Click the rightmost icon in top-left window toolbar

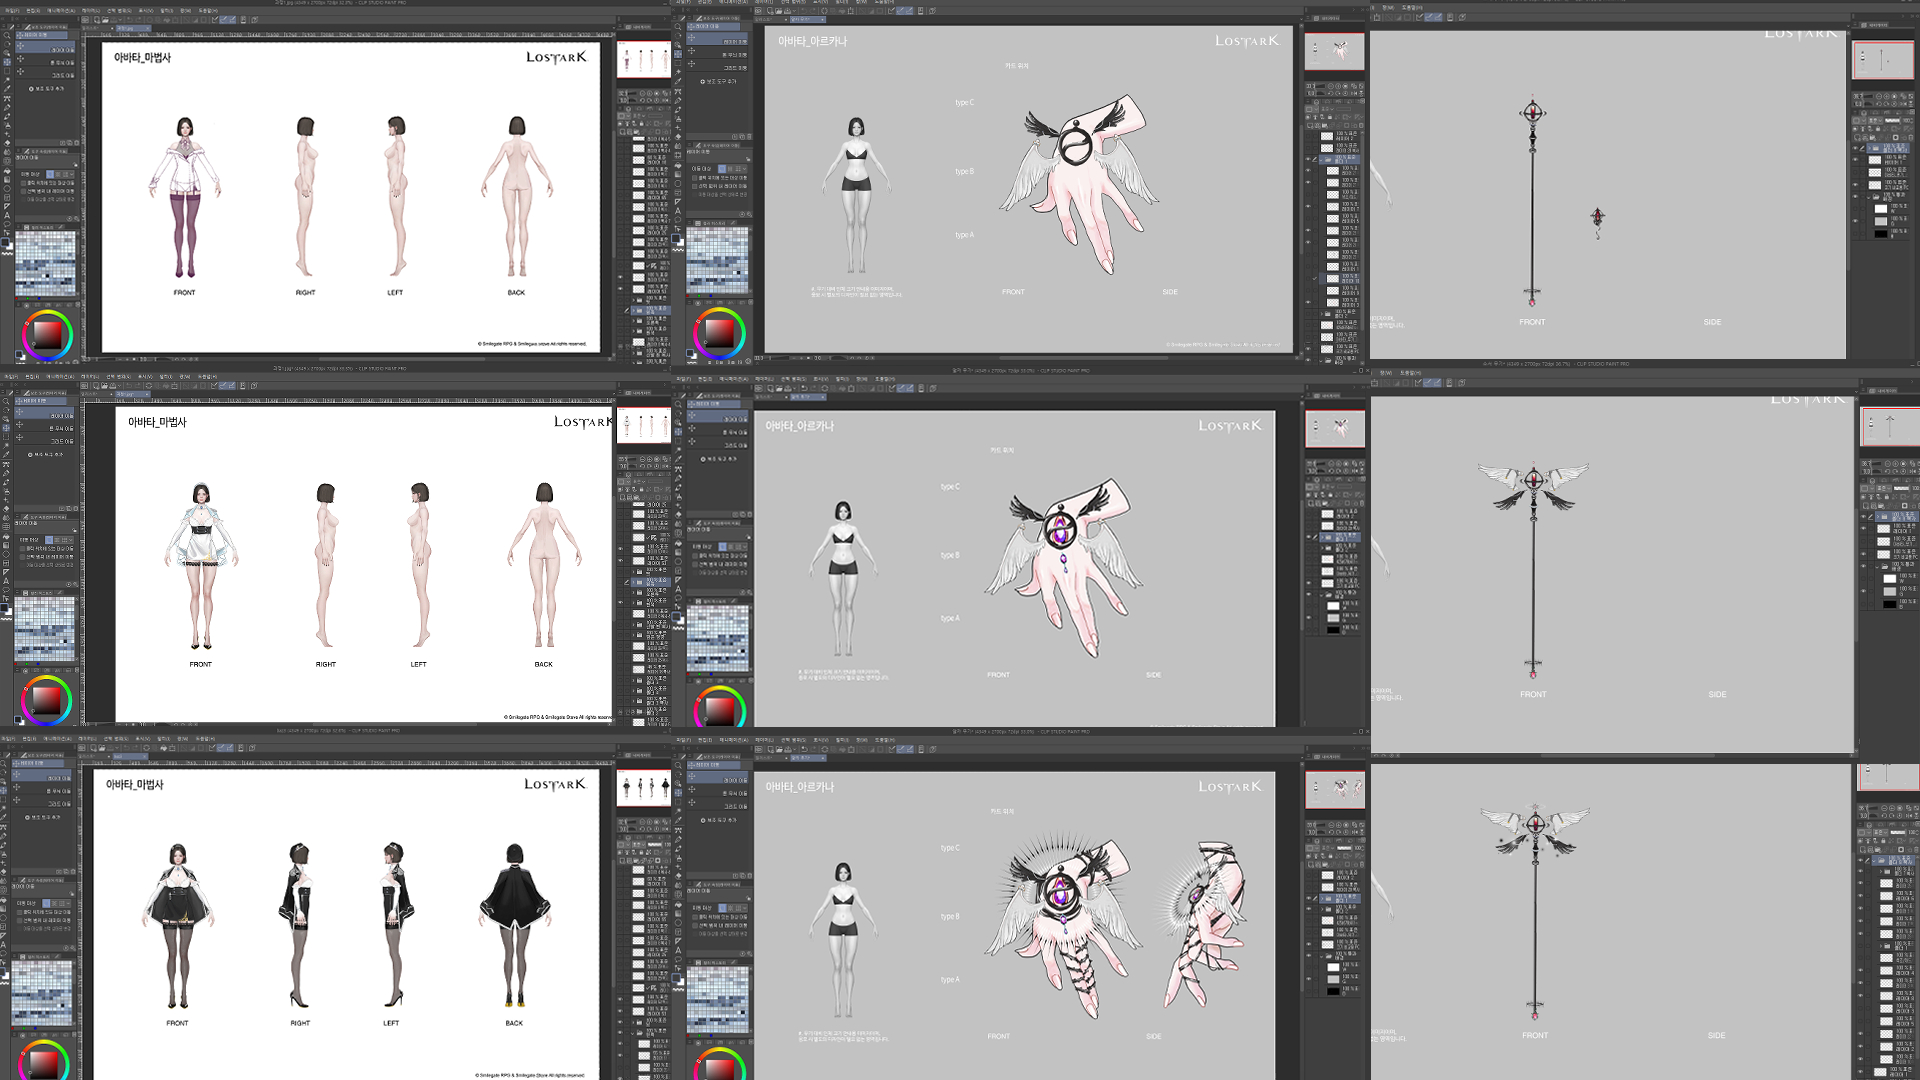click(x=254, y=20)
